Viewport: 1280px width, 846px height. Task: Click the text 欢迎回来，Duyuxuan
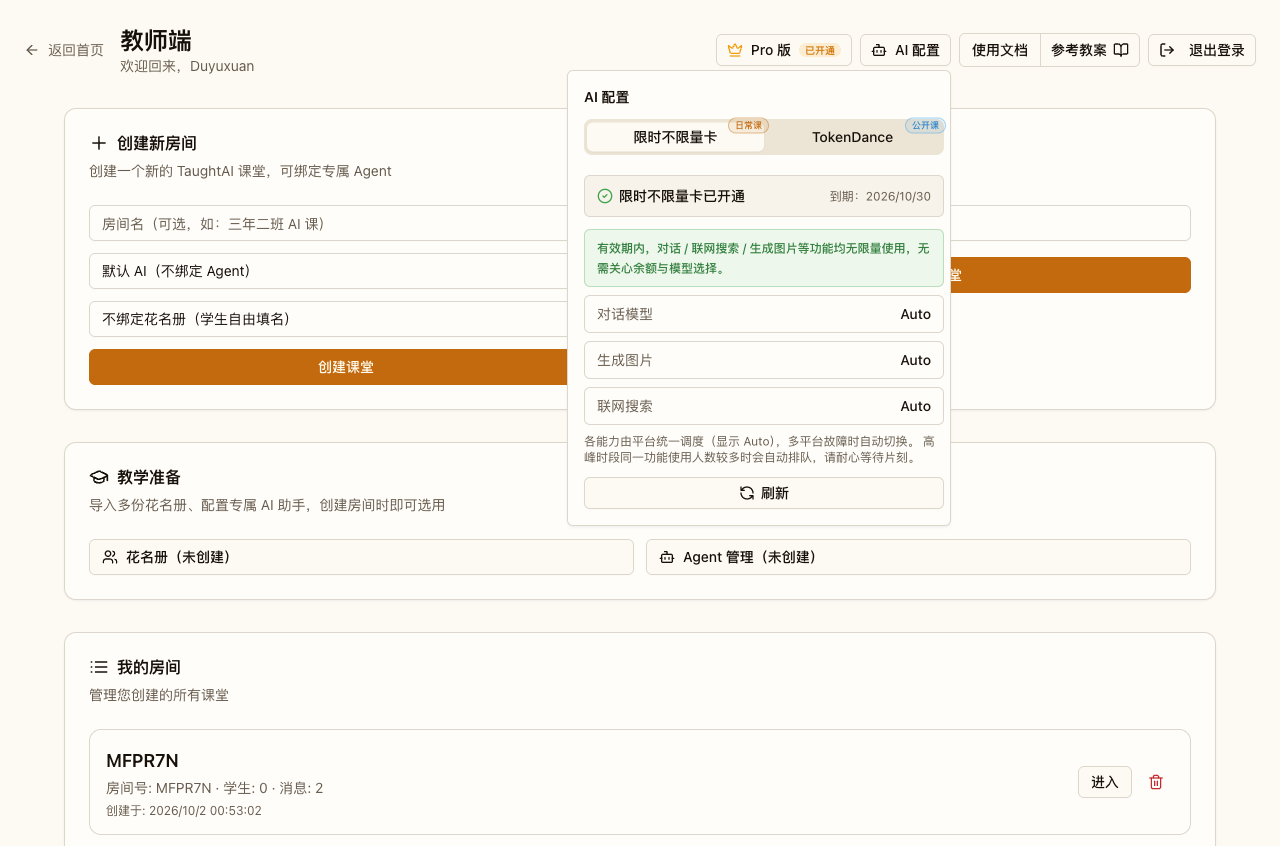click(x=187, y=66)
